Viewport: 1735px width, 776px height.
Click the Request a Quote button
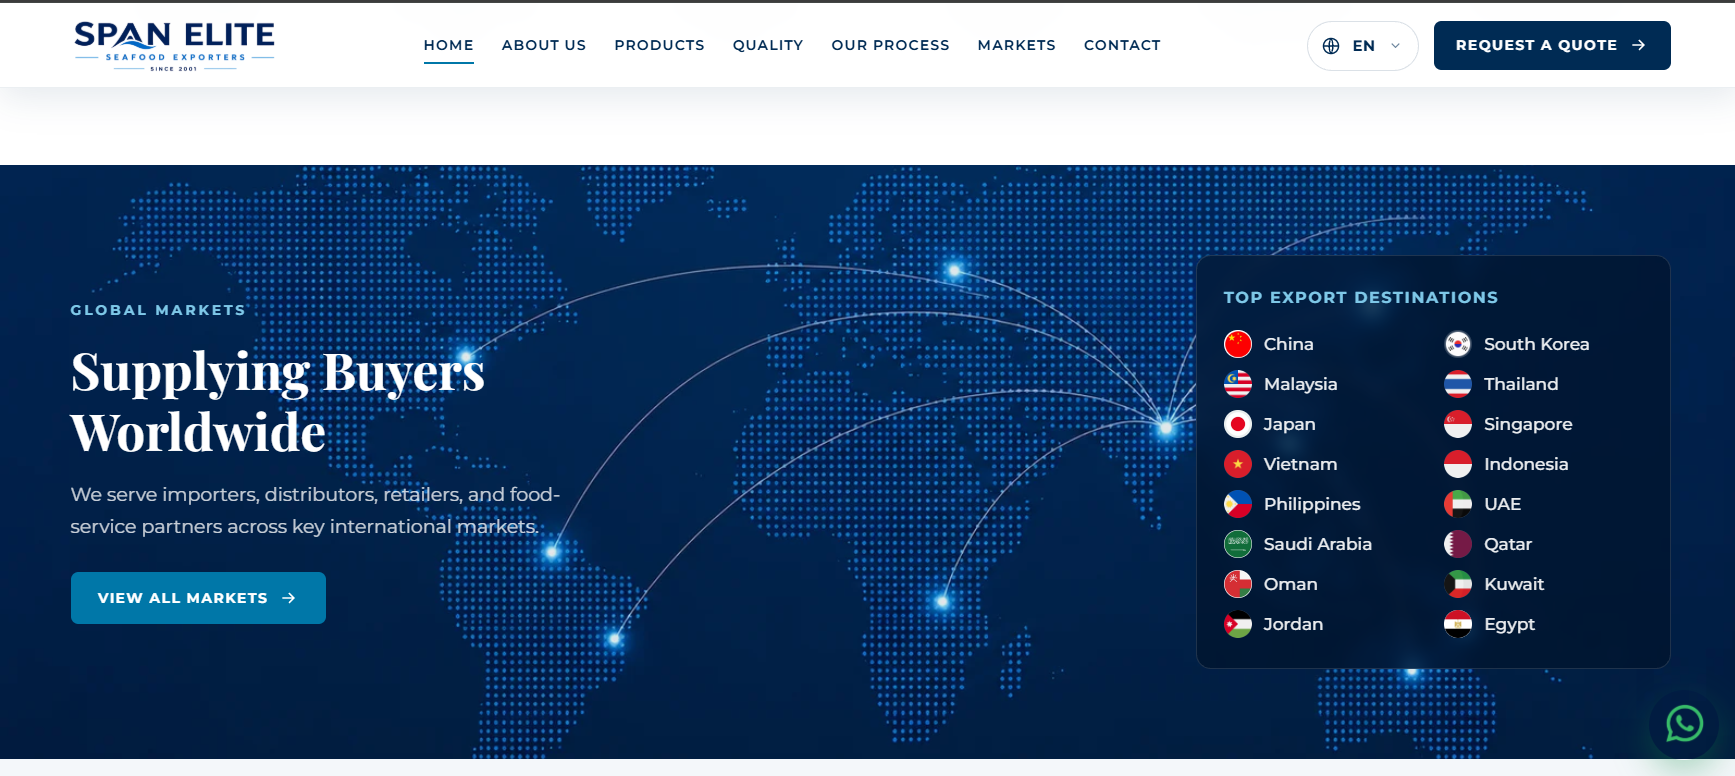click(1552, 46)
